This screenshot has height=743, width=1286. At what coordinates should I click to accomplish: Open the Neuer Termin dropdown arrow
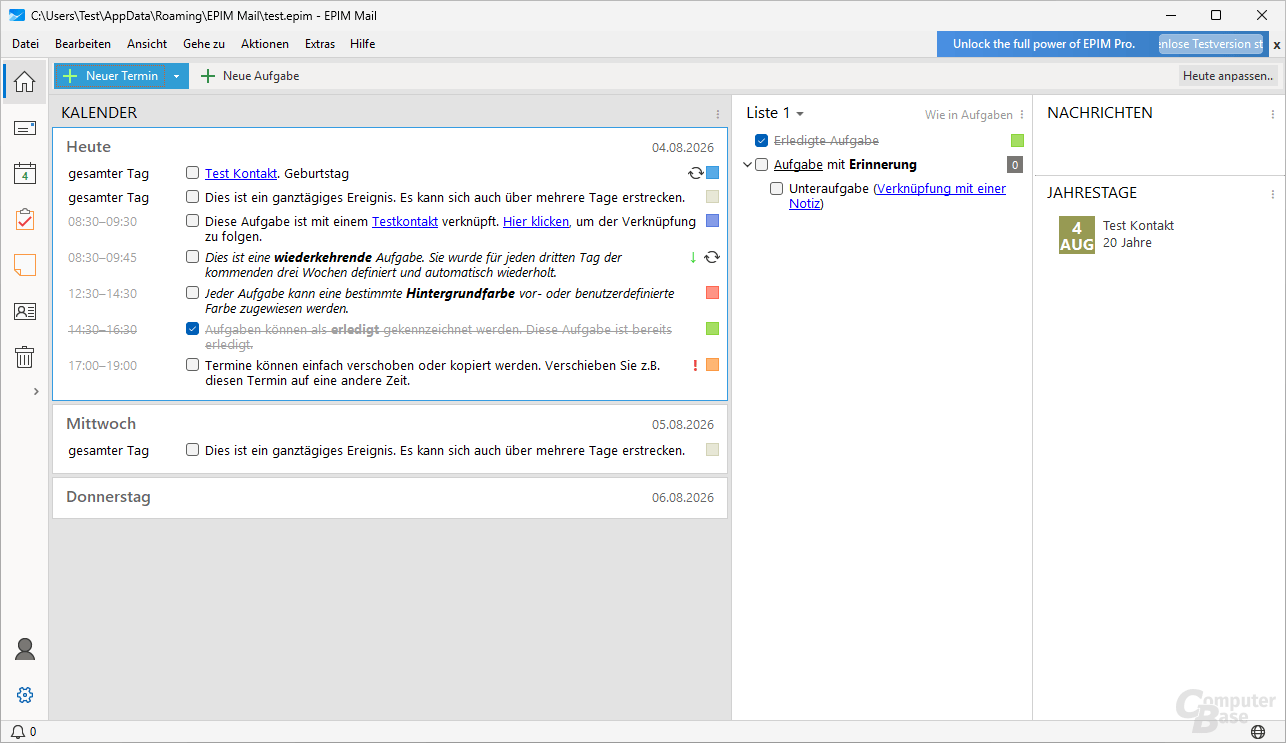[176, 76]
